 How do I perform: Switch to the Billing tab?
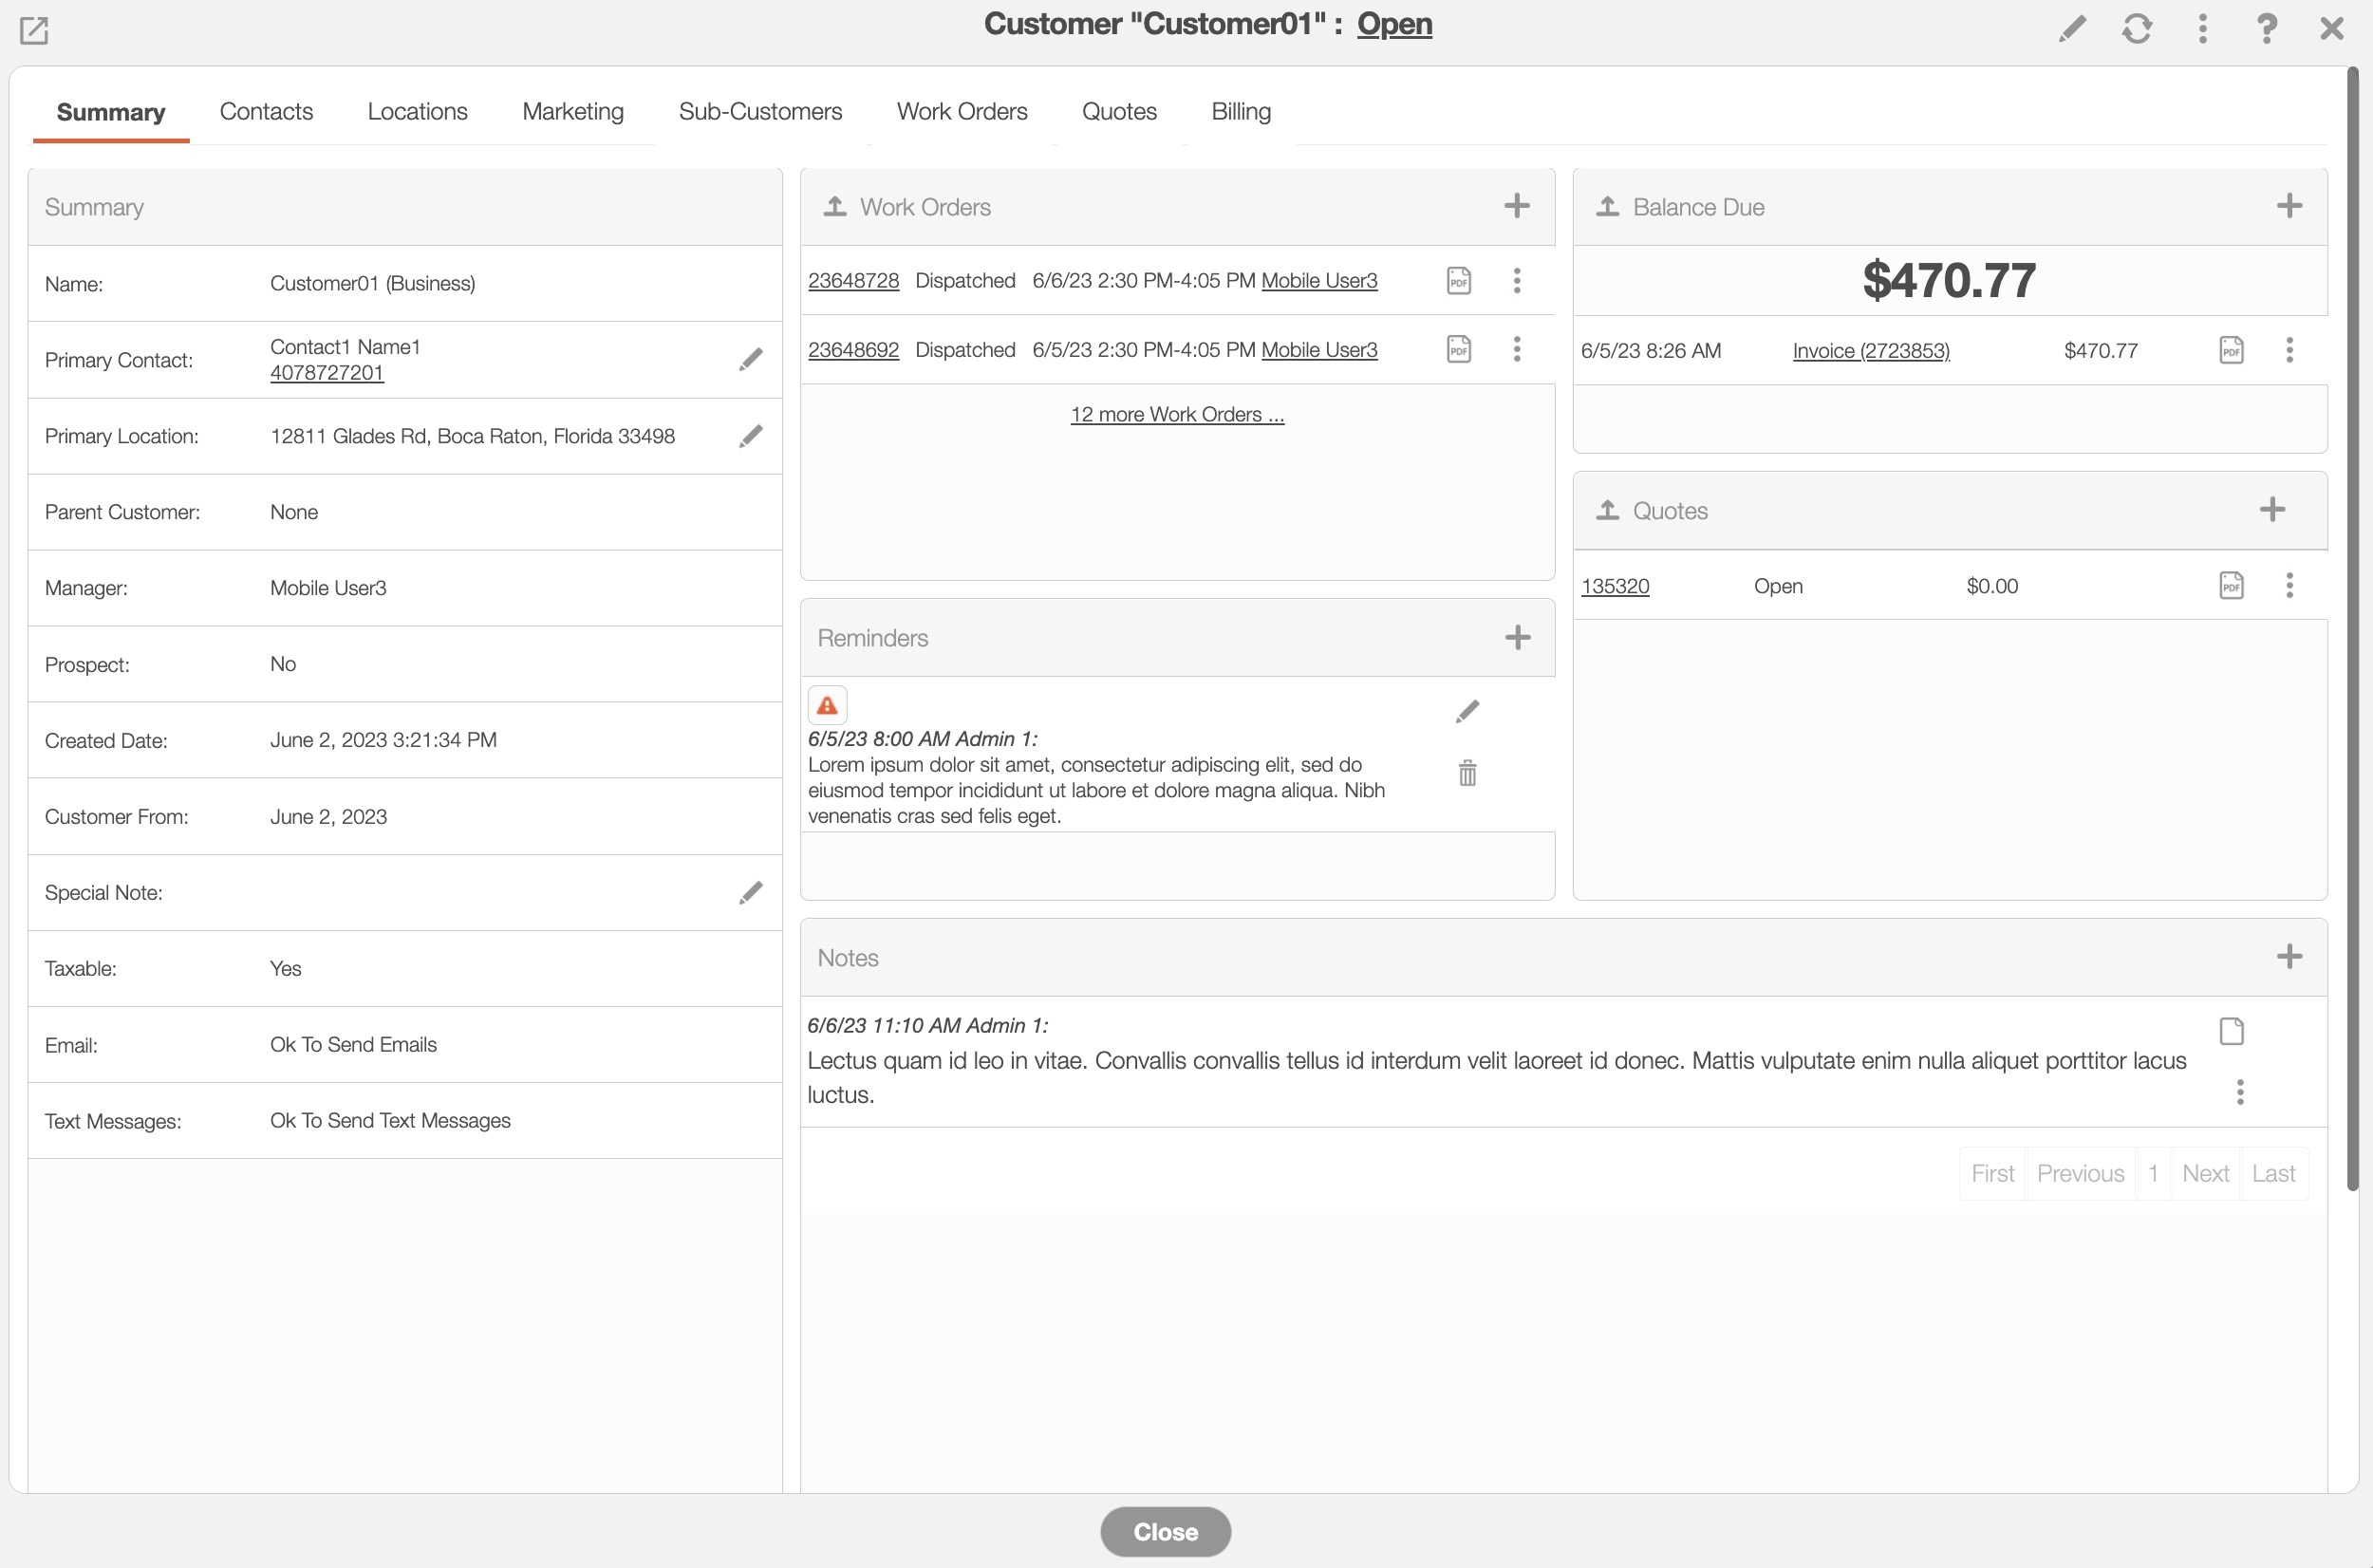(x=1240, y=111)
